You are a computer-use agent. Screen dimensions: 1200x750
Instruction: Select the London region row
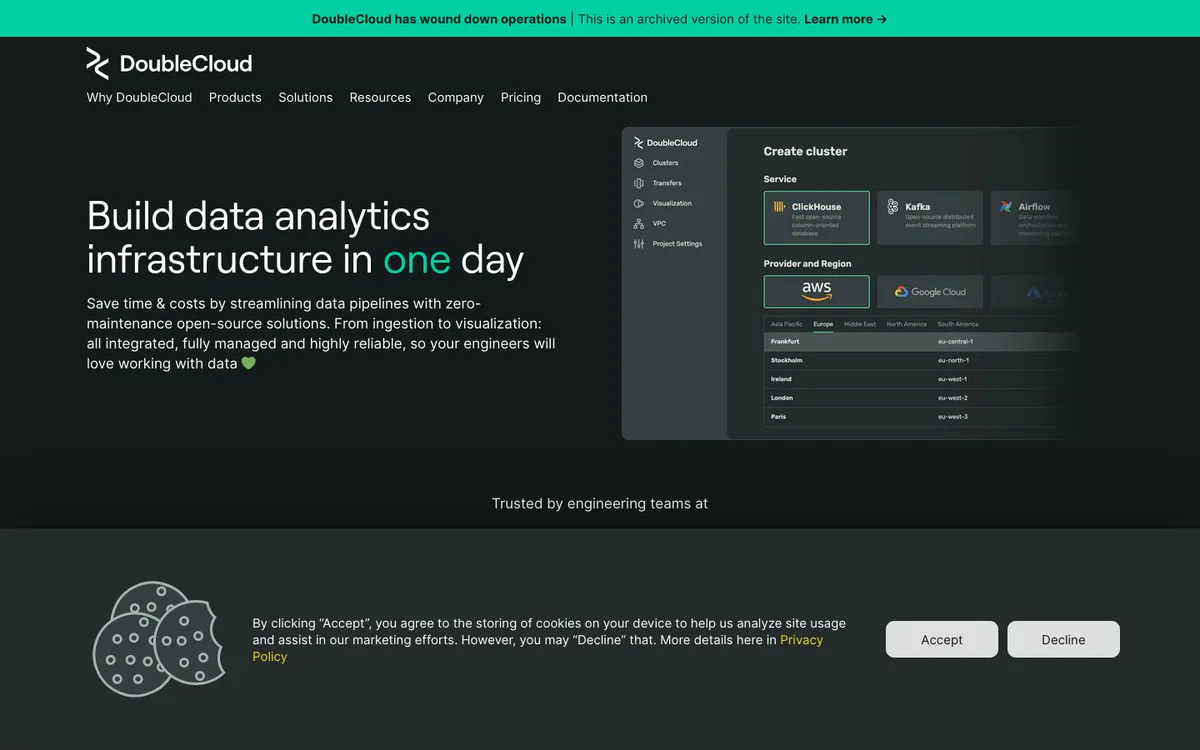[923, 398]
